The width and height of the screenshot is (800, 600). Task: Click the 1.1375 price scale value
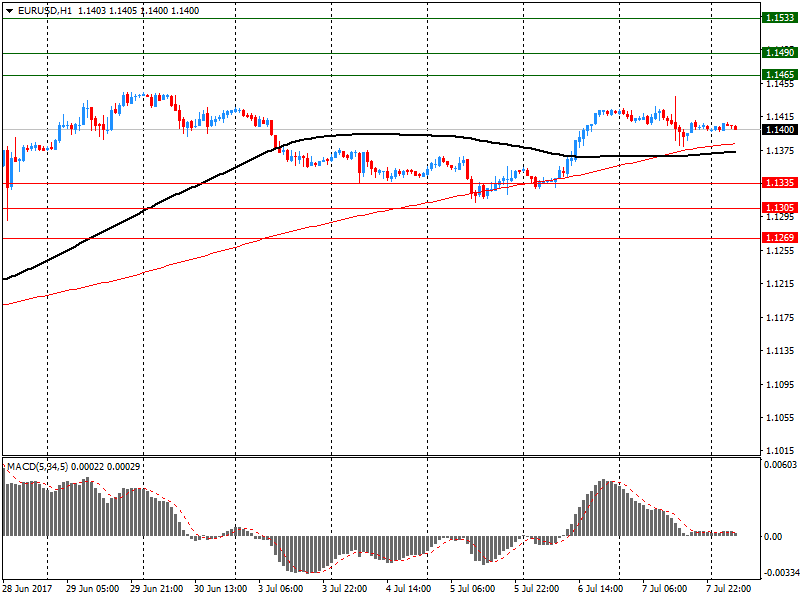pyautogui.click(x=780, y=151)
